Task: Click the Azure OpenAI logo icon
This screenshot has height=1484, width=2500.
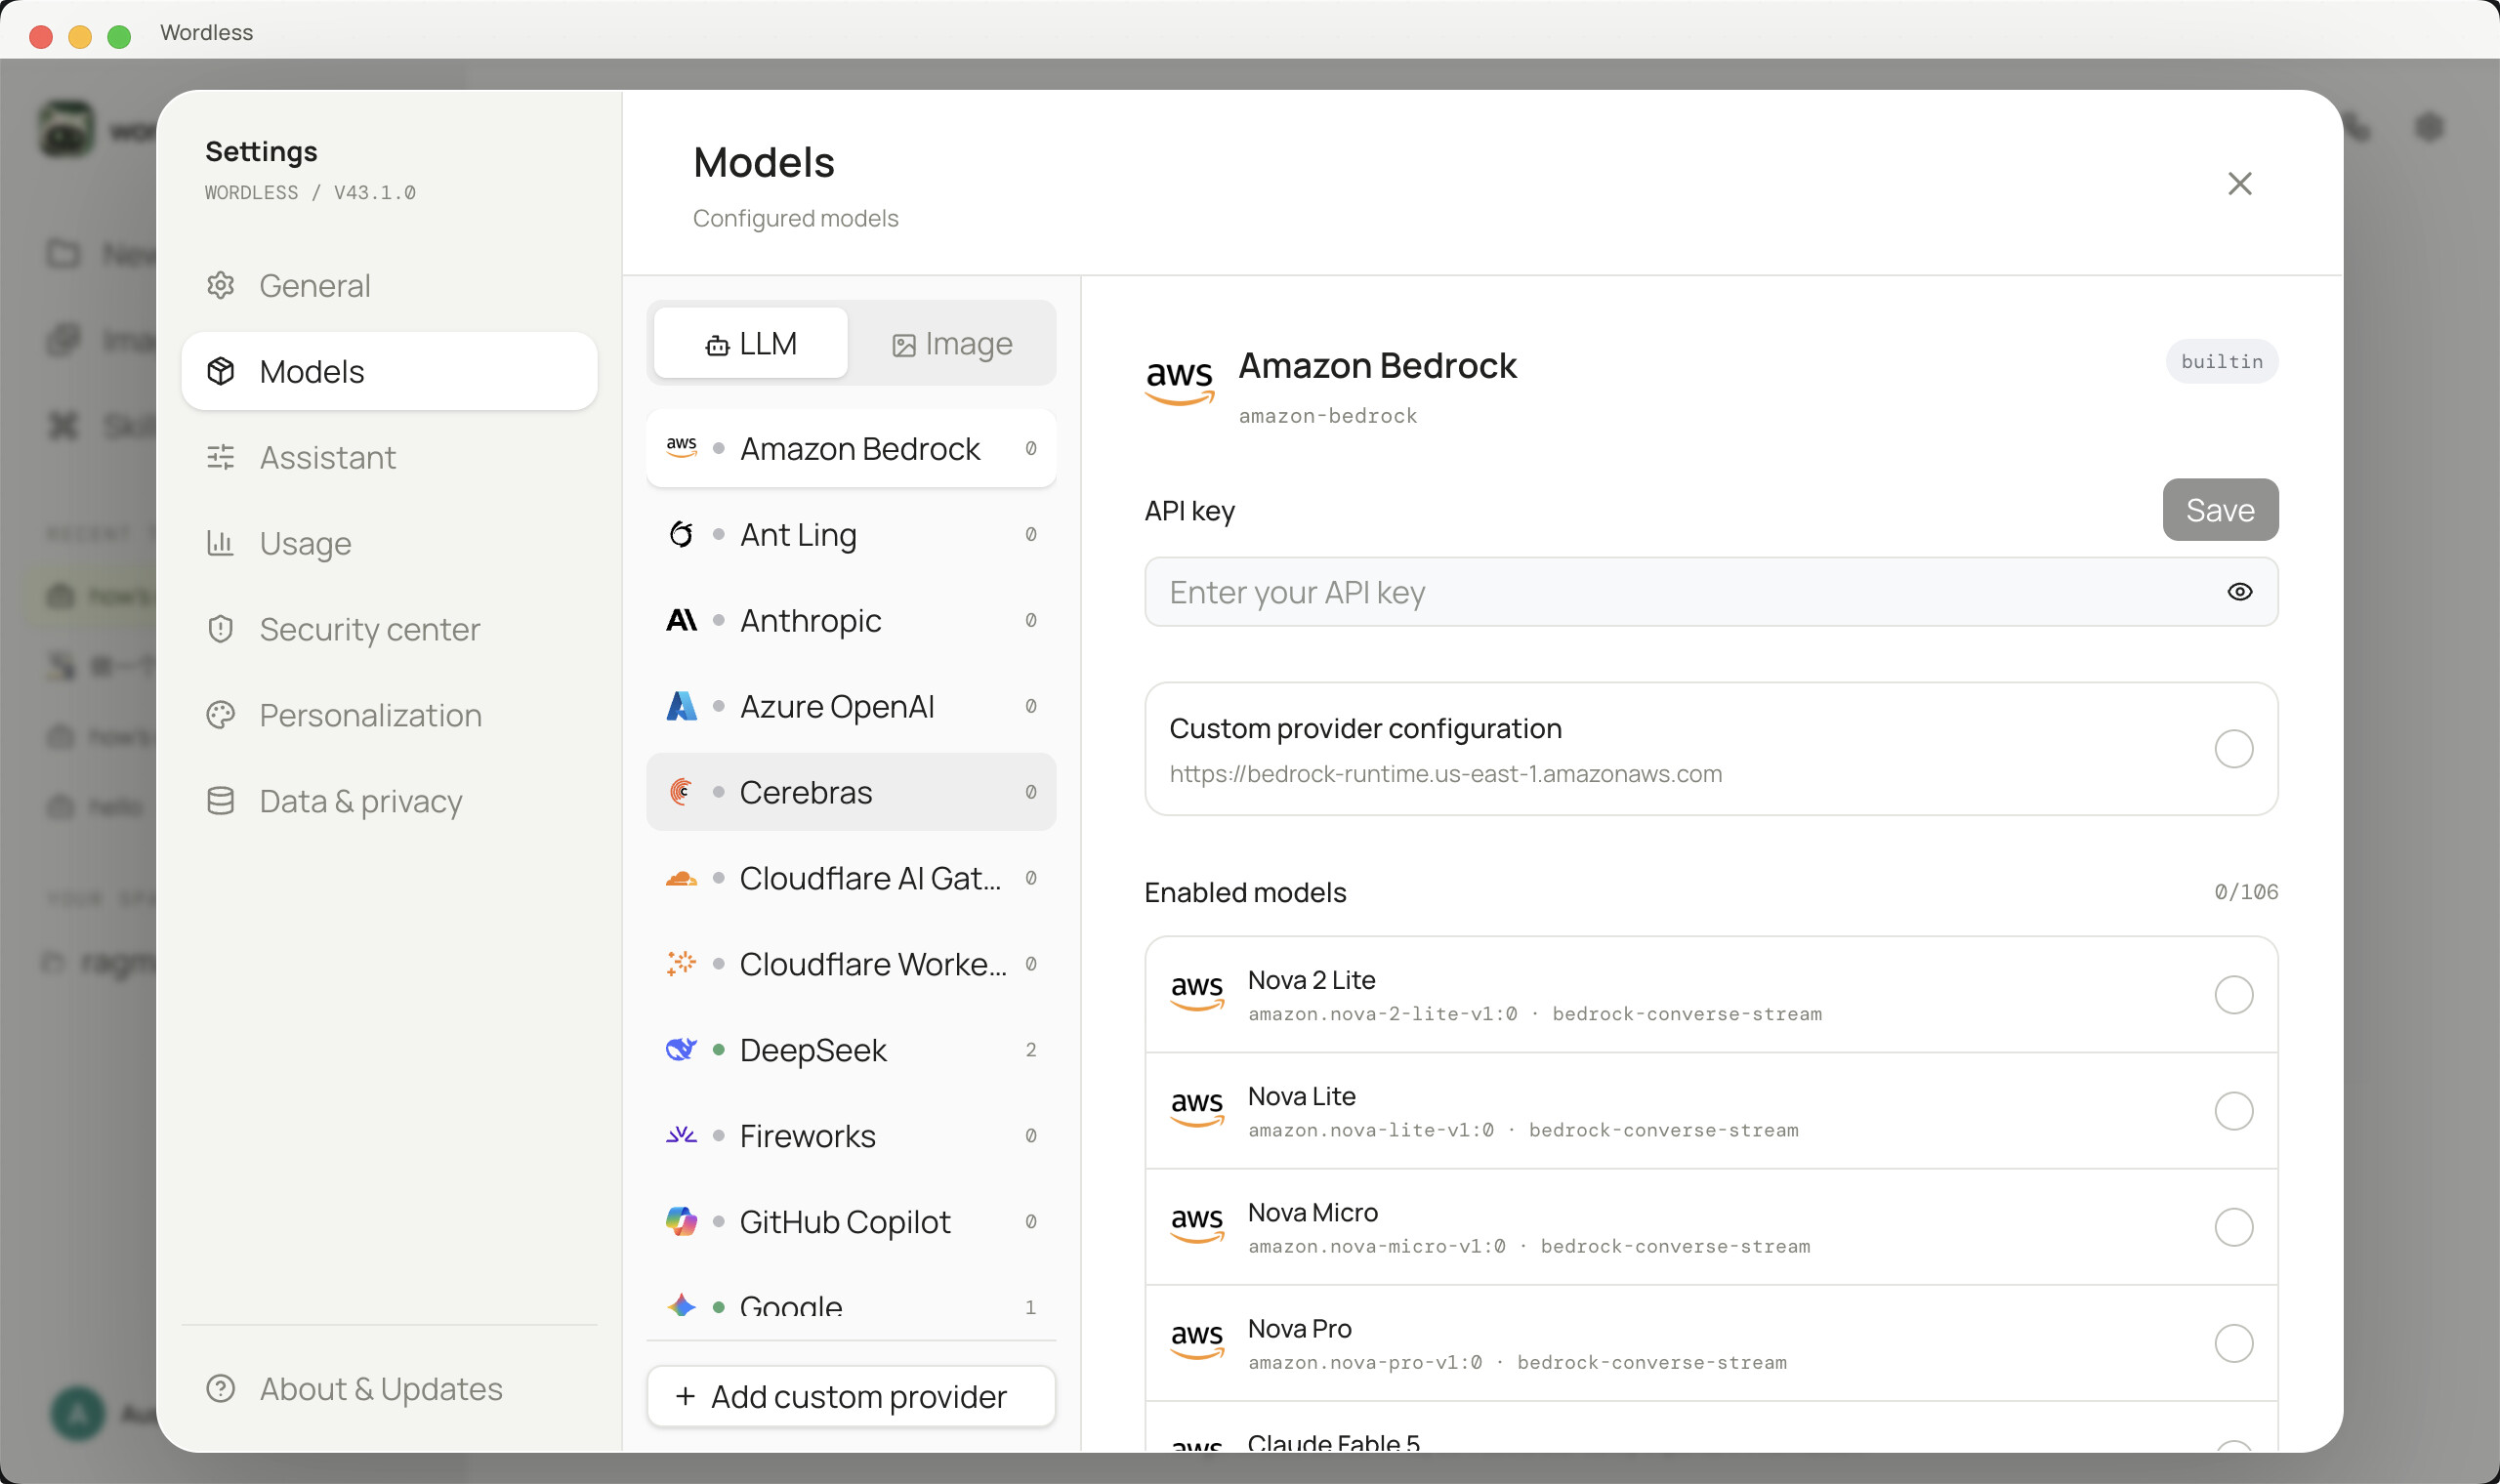Action: 681,707
